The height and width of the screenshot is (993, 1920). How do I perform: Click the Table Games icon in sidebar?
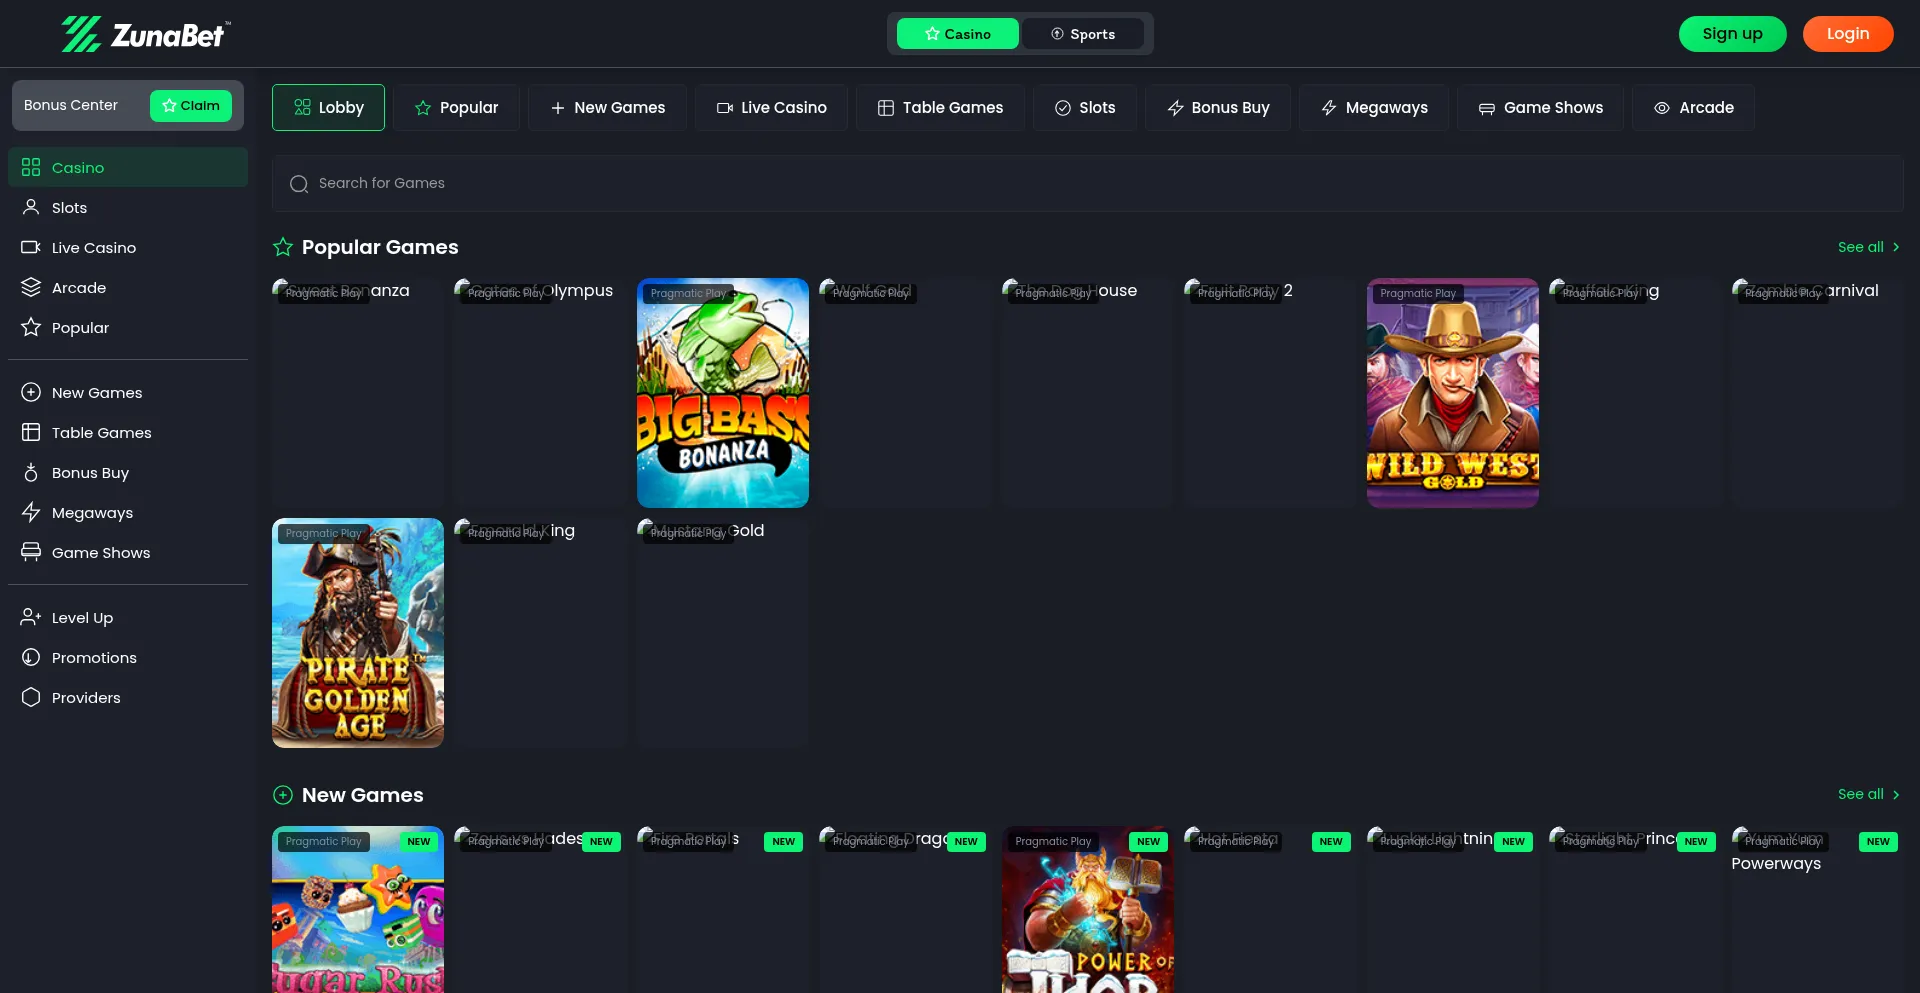tap(31, 432)
